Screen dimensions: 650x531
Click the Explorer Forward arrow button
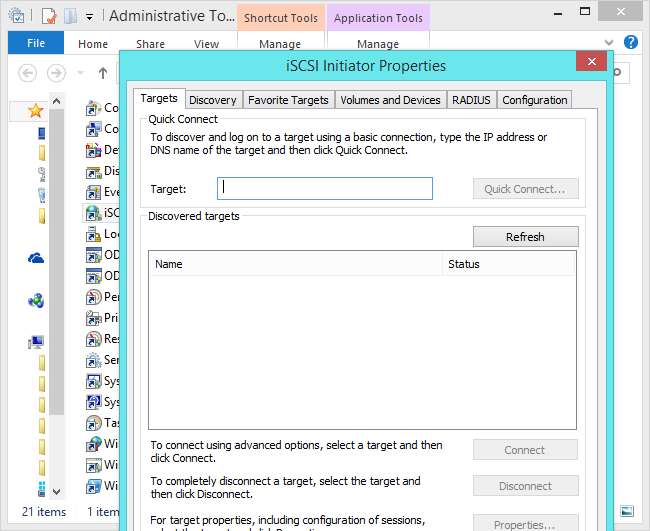pos(56,73)
